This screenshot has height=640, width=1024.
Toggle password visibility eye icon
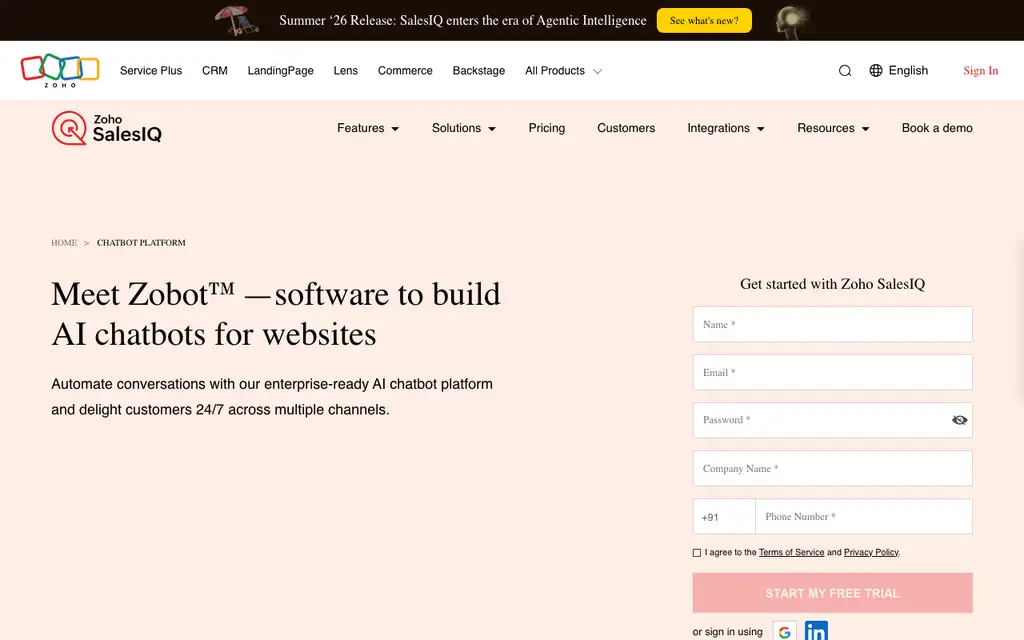(x=959, y=420)
